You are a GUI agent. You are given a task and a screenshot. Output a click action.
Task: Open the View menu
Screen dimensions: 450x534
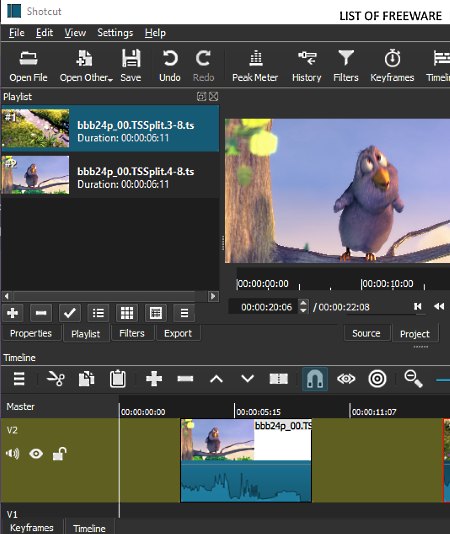(x=75, y=33)
